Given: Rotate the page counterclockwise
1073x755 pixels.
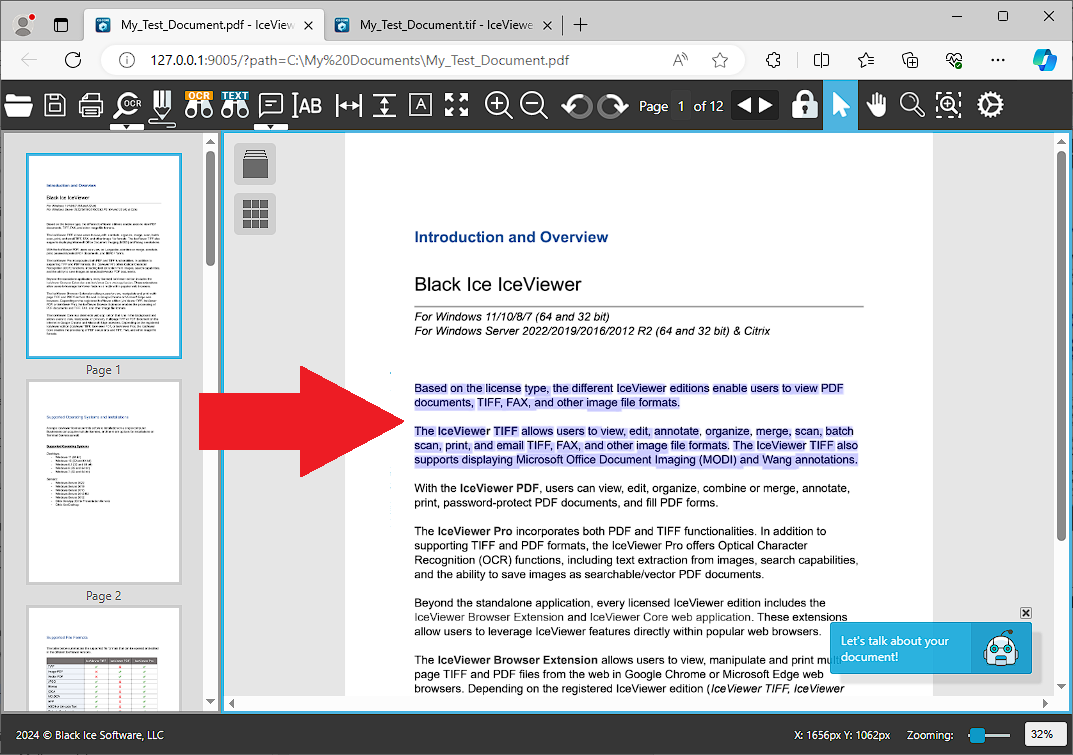Looking at the screenshot, I should coord(577,106).
